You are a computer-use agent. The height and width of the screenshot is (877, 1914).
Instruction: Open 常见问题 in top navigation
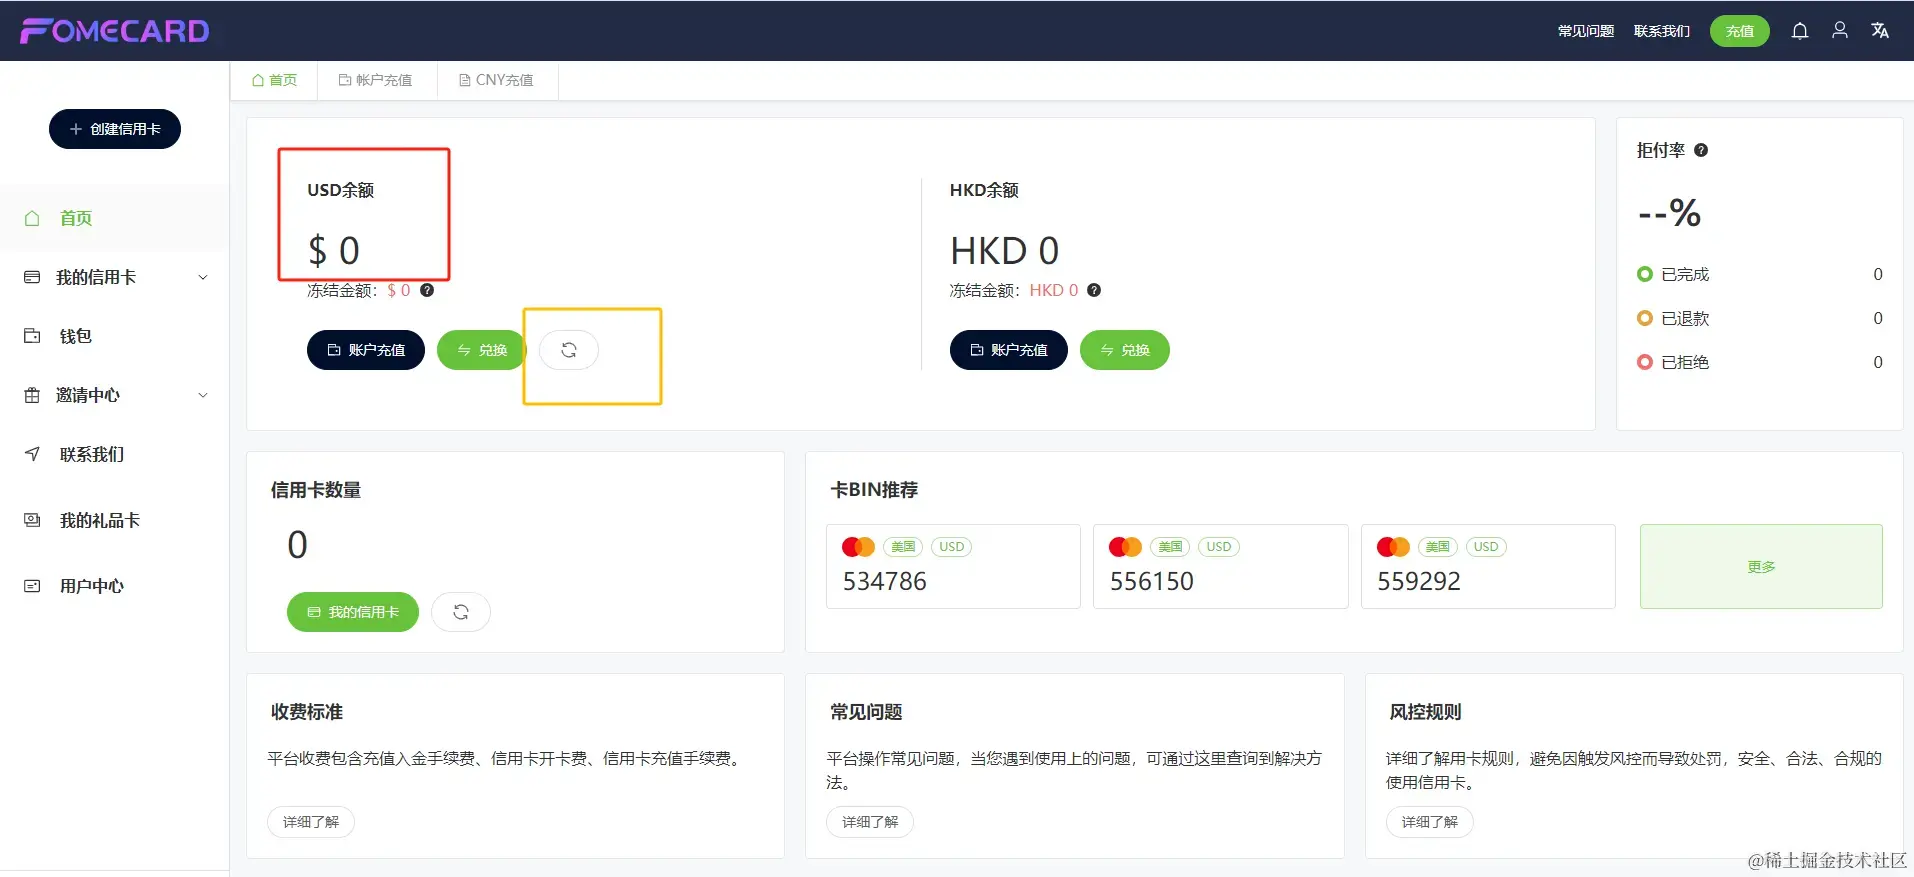tap(1586, 31)
